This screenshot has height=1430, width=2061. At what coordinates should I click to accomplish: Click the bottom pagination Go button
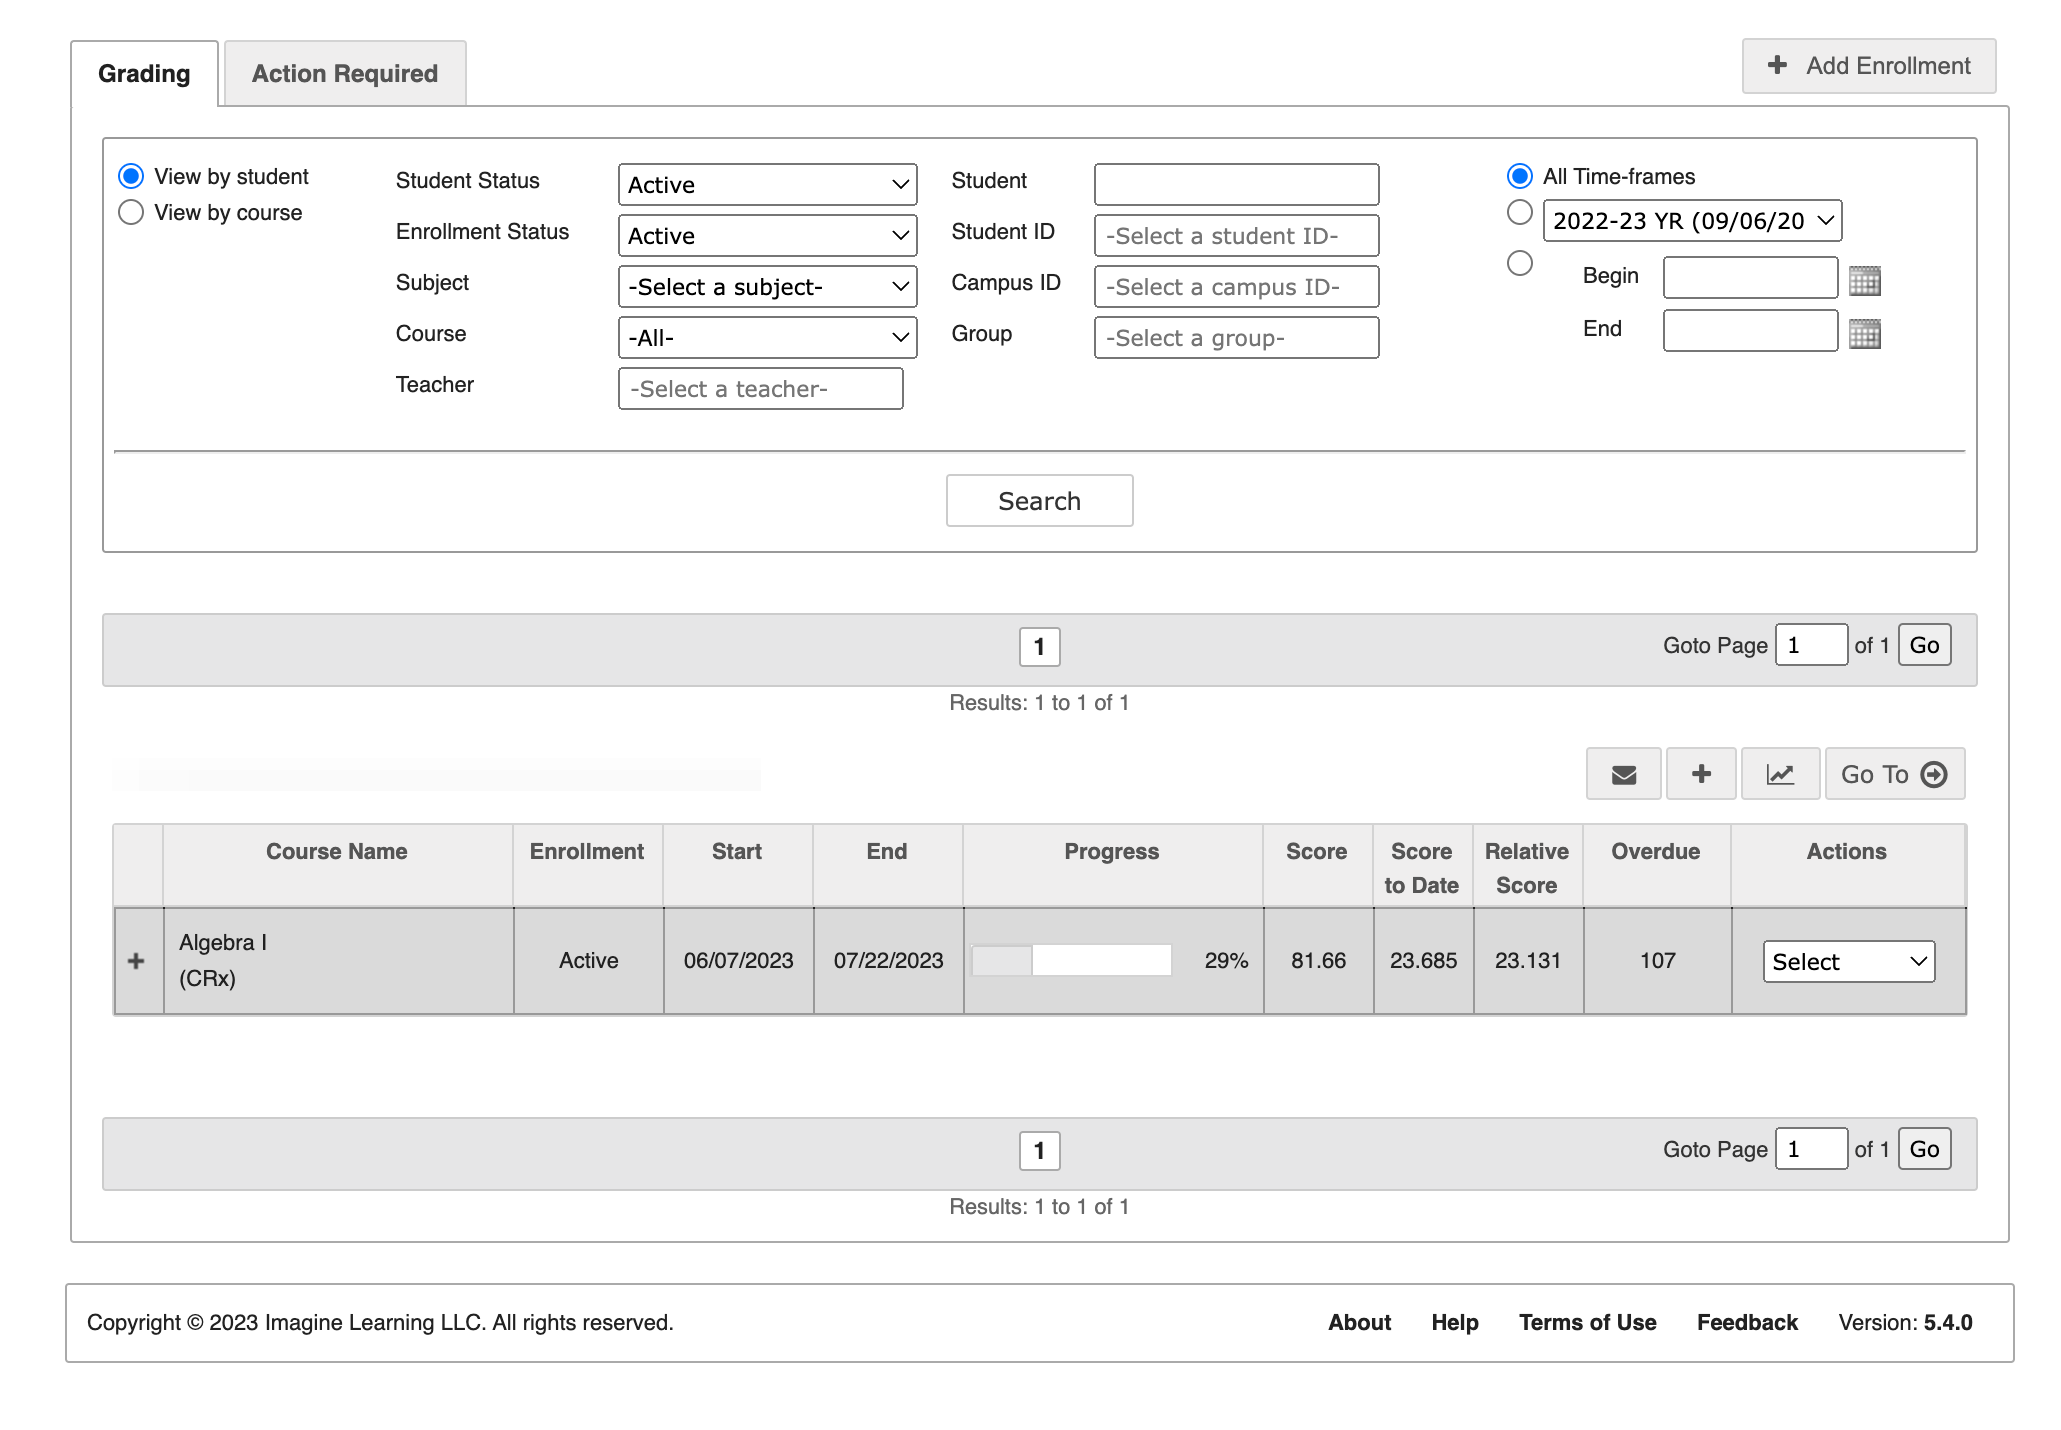pos(1924,1149)
